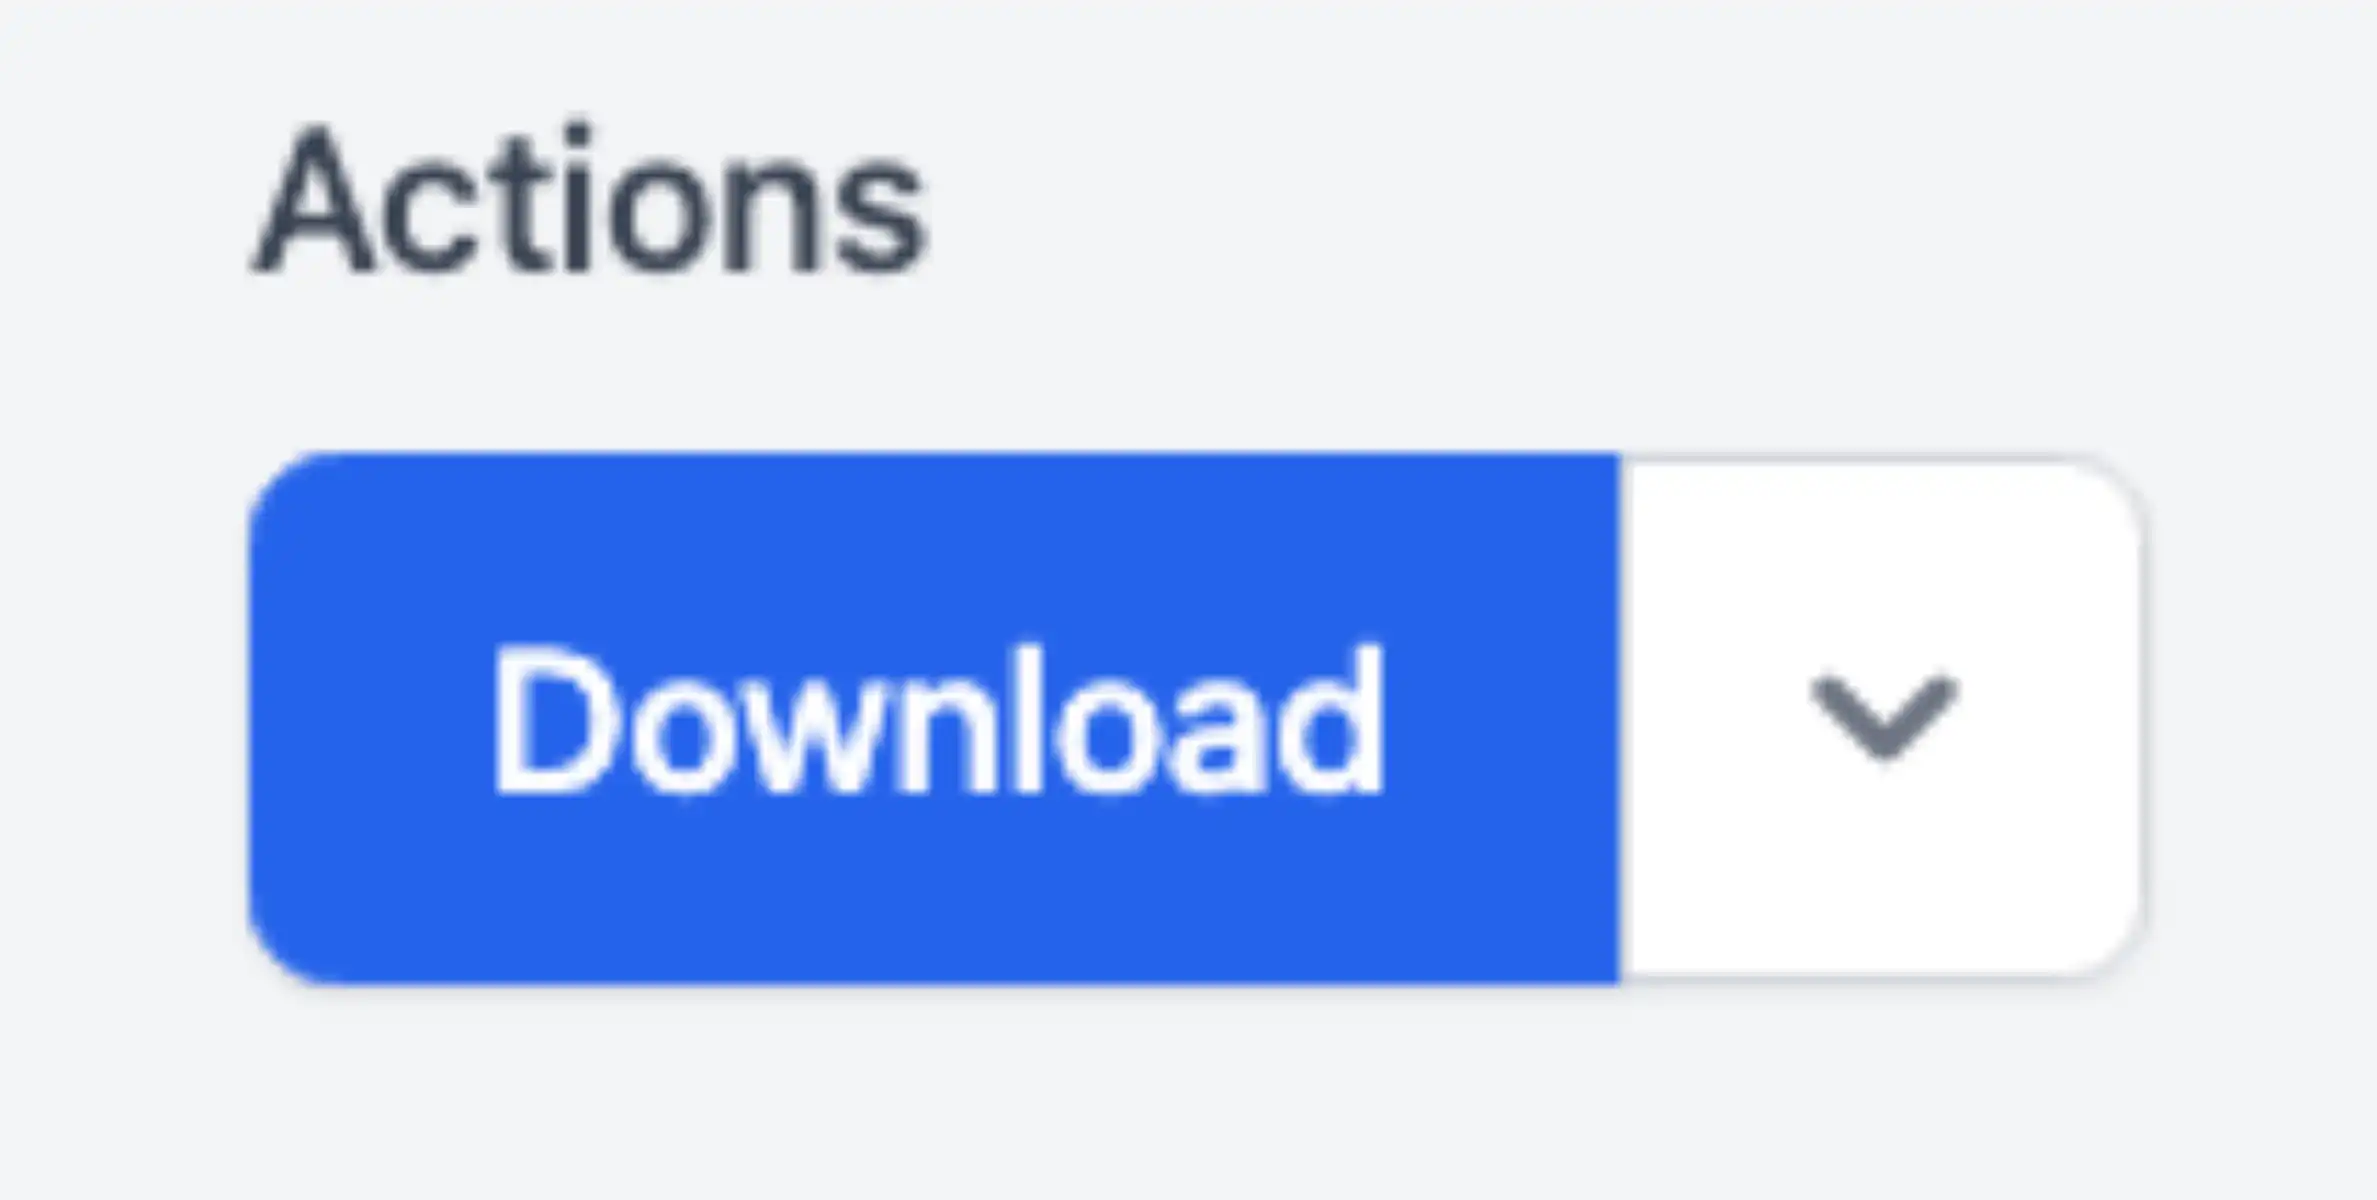
Task: Show more actions via the chevron icon
Action: (x=1882, y=718)
